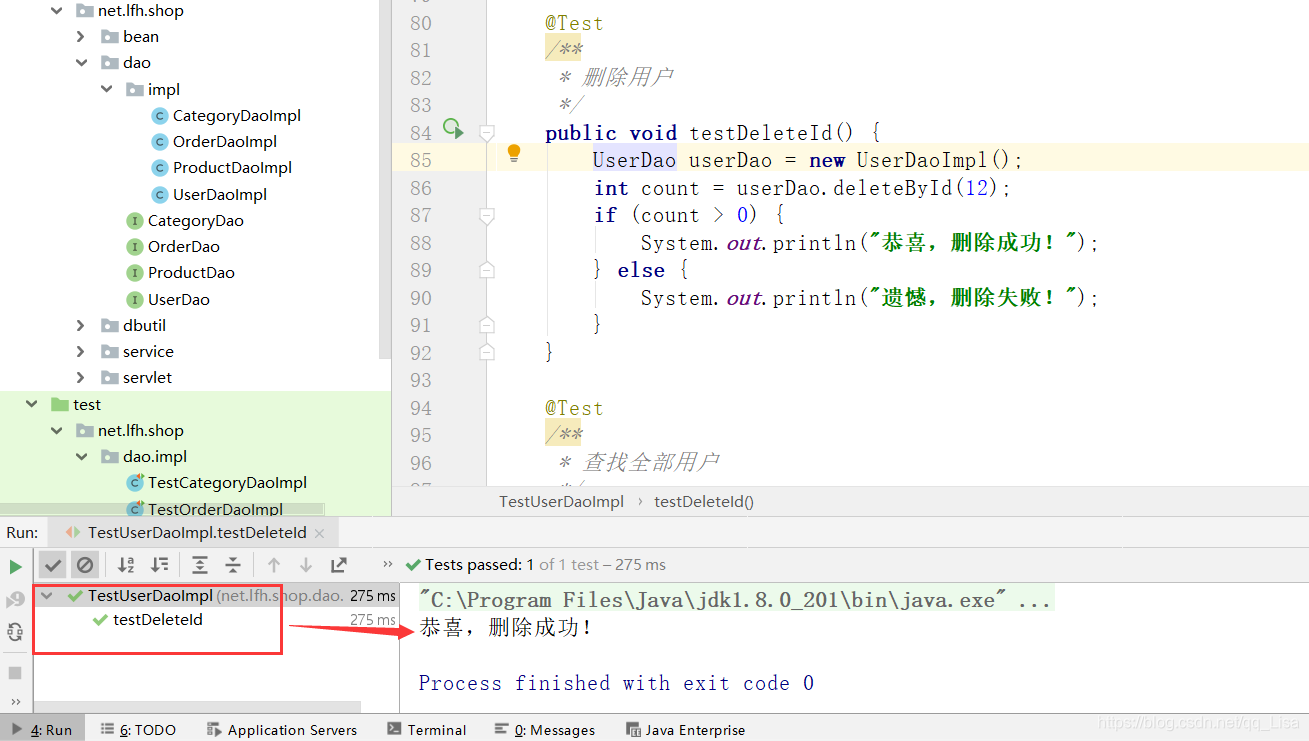Go to previous failed test arrow

click(x=274, y=565)
